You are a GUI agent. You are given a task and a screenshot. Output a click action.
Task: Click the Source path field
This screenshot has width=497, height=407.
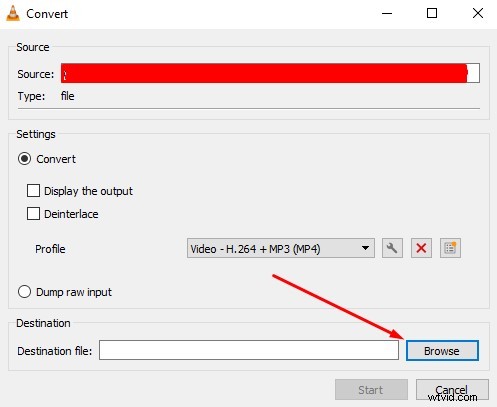(270, 73)
